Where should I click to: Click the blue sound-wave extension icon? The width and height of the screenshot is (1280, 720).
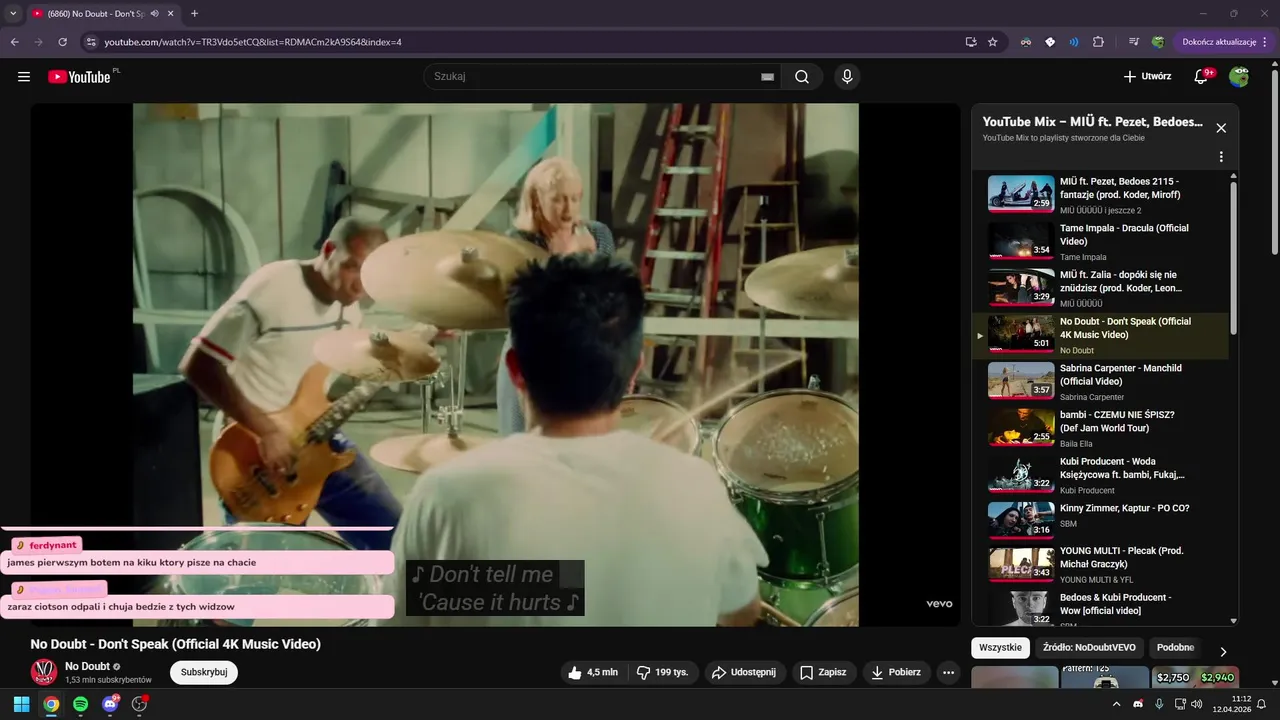pos(1074,42)
